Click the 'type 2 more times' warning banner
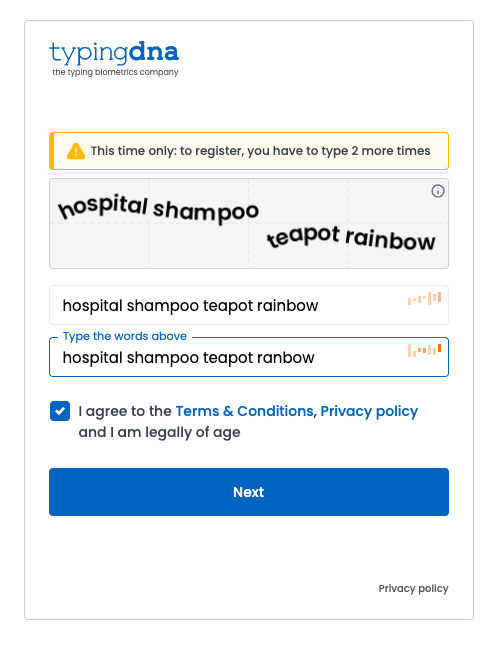The width and height of the screenshot is (501, 646). pos(249,151)
